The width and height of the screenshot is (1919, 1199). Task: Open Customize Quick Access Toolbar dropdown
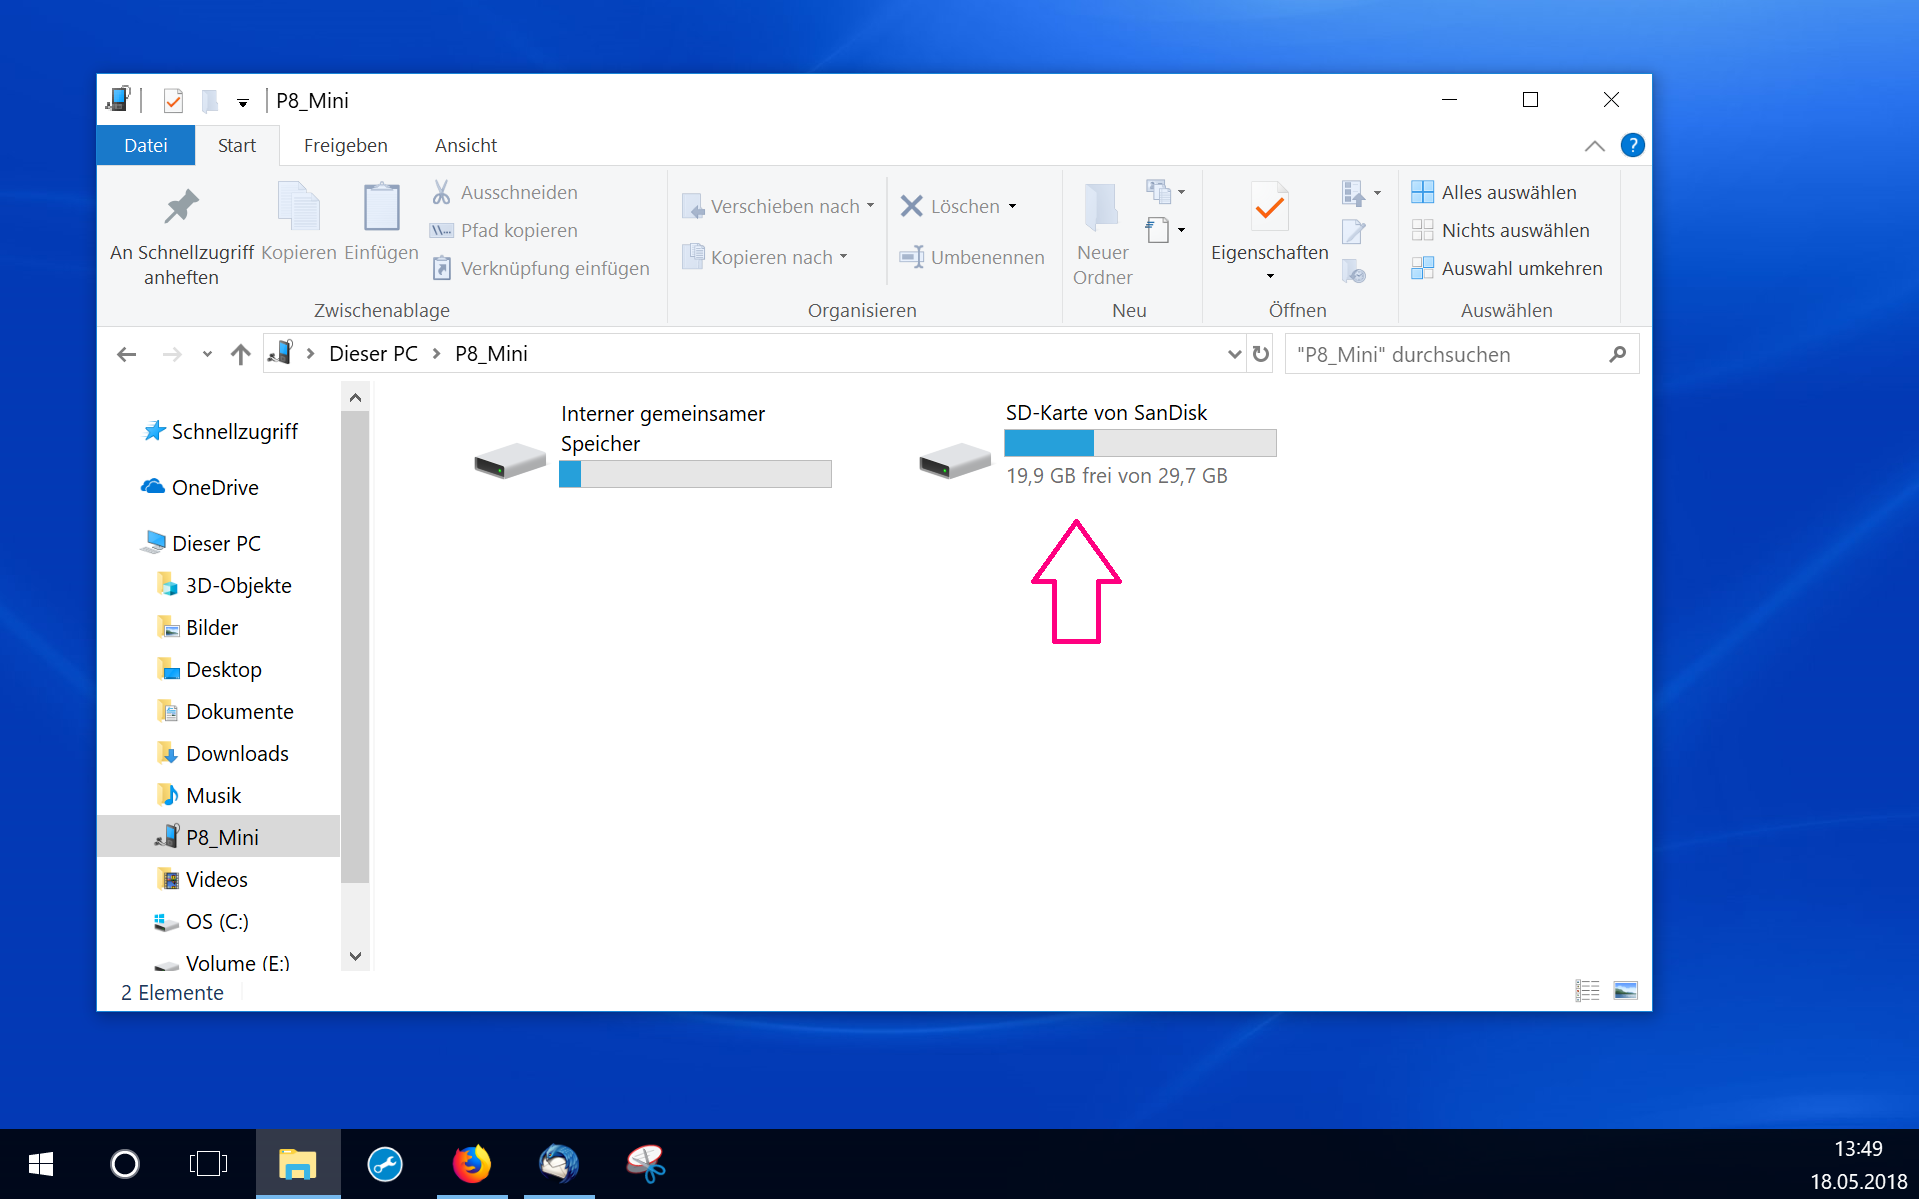242,102
